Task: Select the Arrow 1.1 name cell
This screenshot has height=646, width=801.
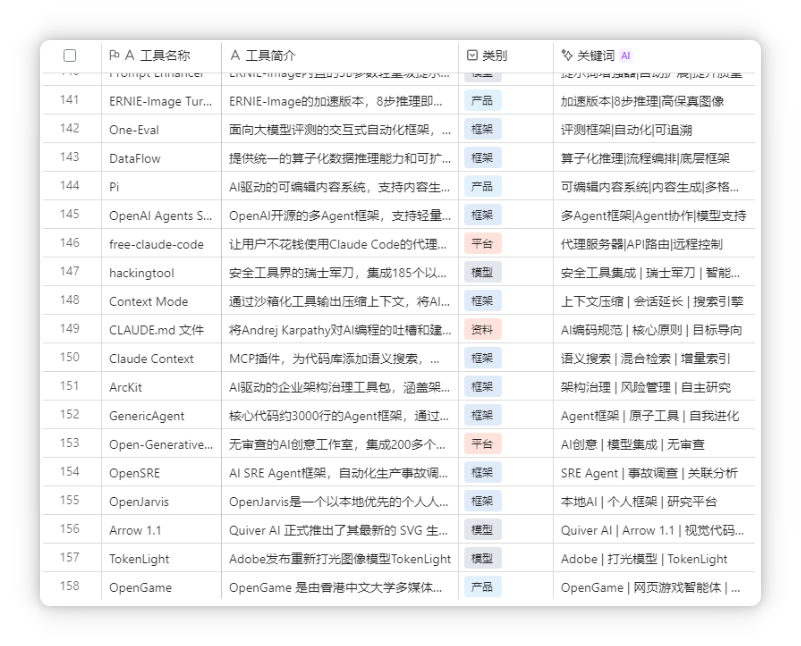Action: (x=161, y=530)
